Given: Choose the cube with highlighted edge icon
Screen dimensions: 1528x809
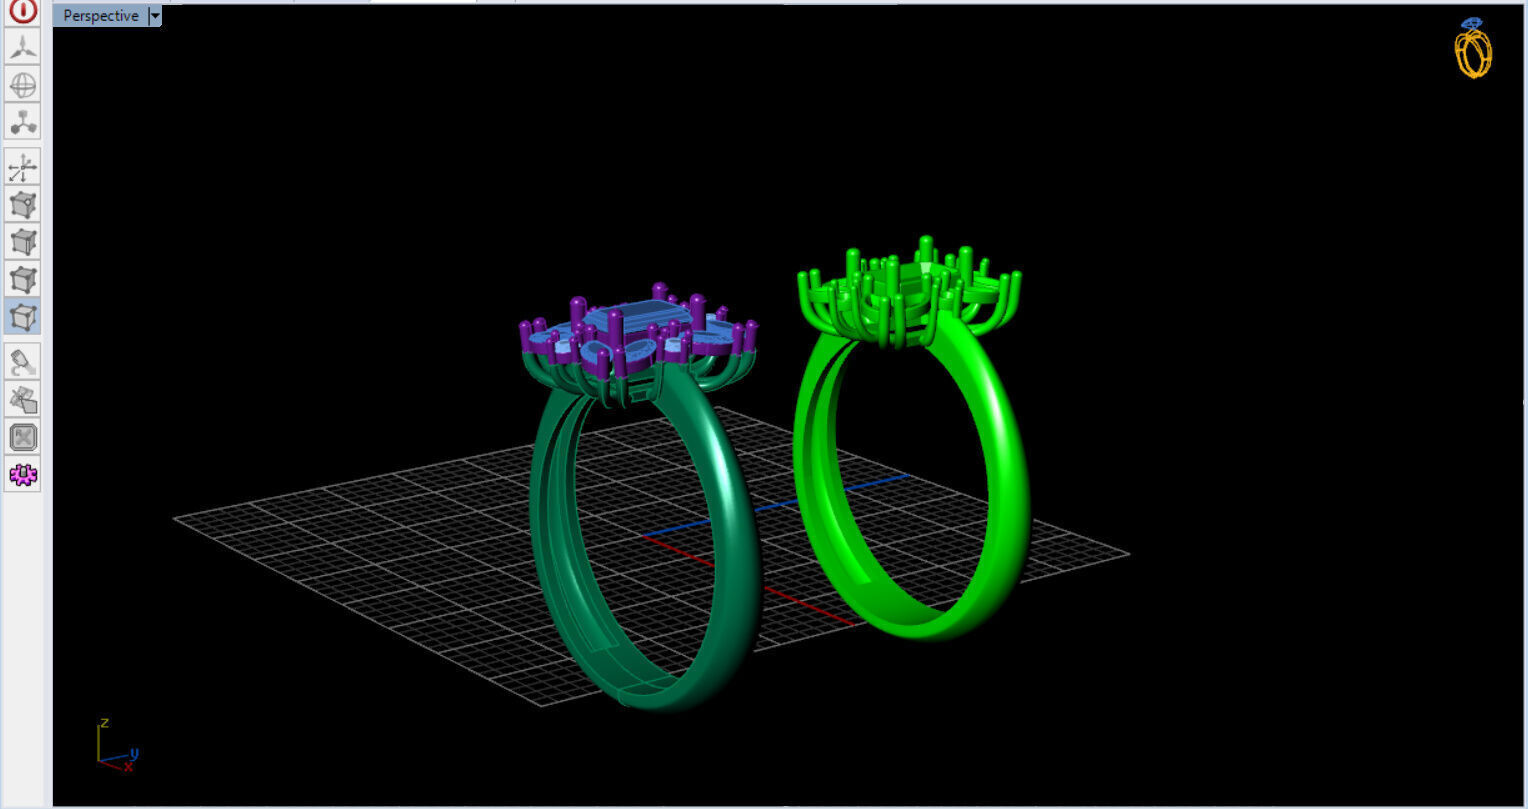Looking at the screenshot, I should point(23,242).
